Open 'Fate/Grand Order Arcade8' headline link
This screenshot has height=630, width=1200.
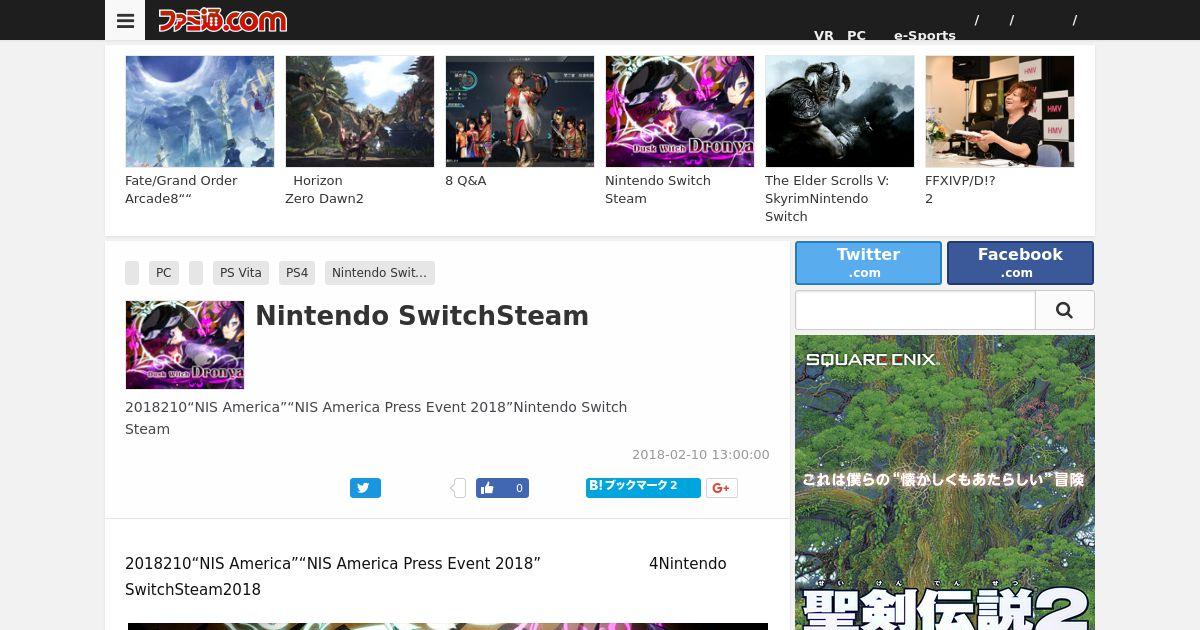(x=181, y=190)
